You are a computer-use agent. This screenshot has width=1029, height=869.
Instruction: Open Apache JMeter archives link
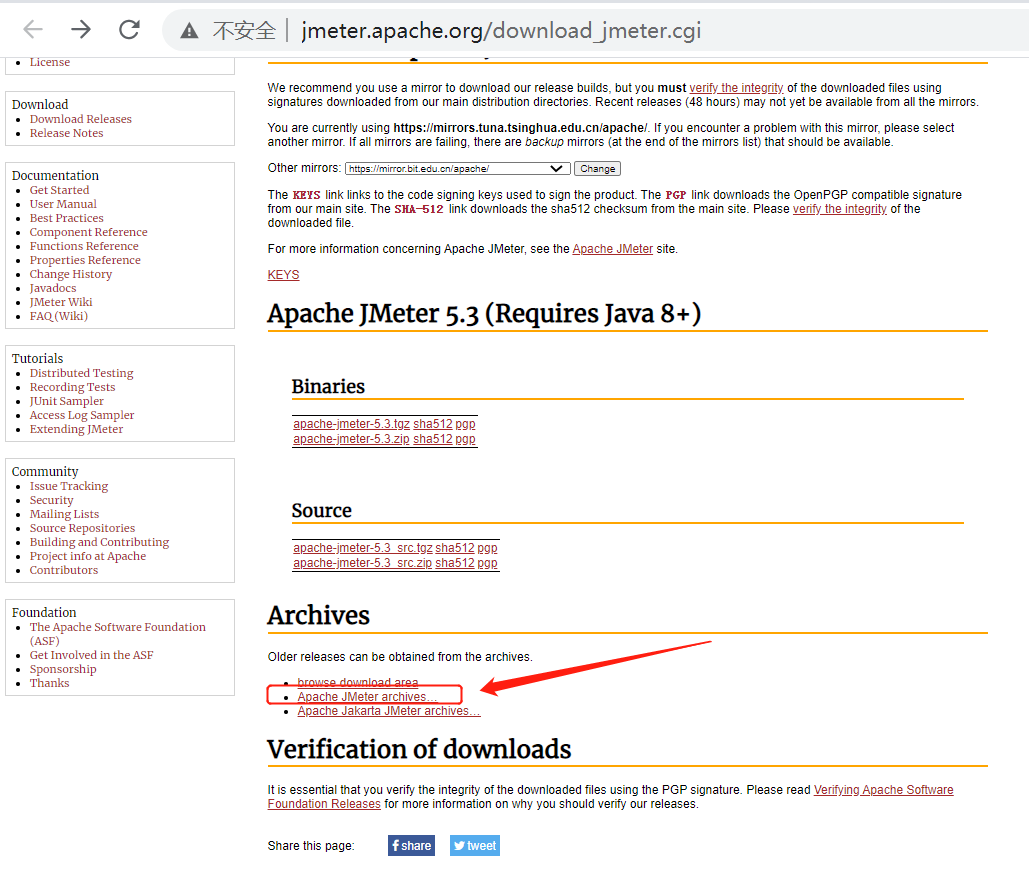tap(367, 697)
